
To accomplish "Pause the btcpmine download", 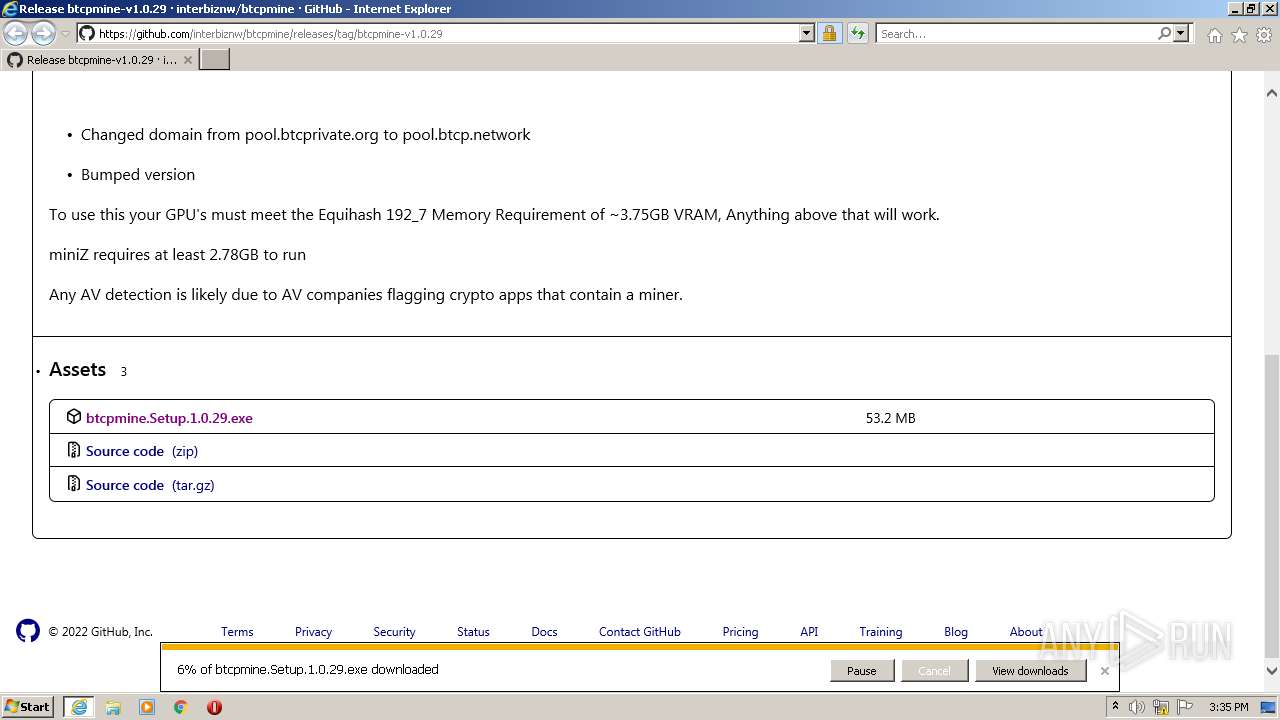I will pyautogui.click(x=862, y=671).
